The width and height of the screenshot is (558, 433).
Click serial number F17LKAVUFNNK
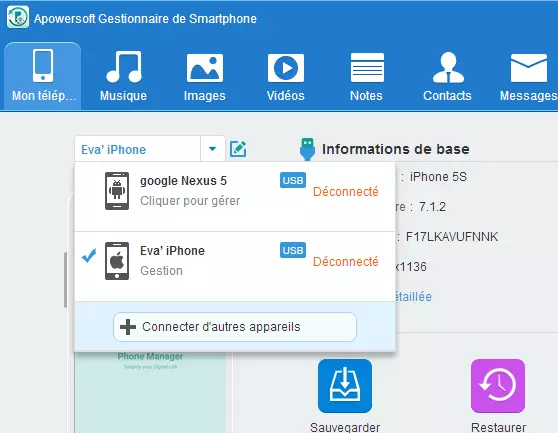click(x=452, y=237)
